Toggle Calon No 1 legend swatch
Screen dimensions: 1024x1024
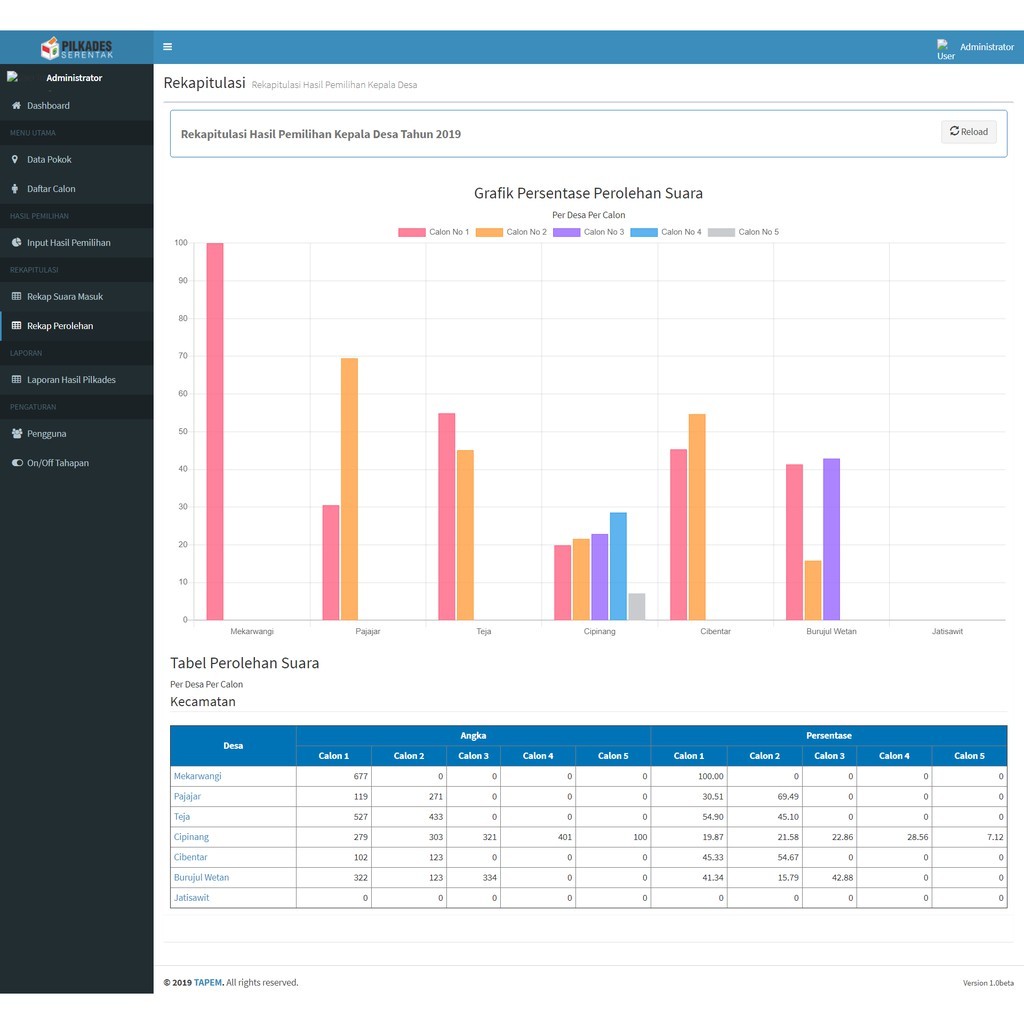411,232
